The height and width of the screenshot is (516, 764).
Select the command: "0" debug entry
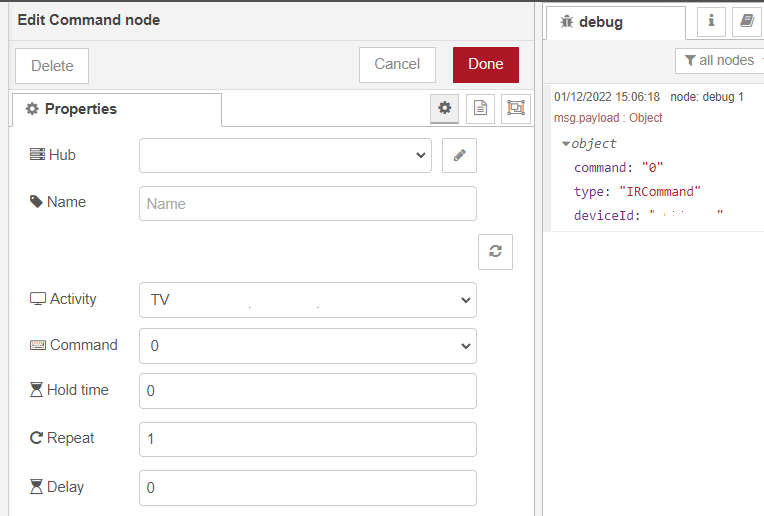tap(618, 168)
